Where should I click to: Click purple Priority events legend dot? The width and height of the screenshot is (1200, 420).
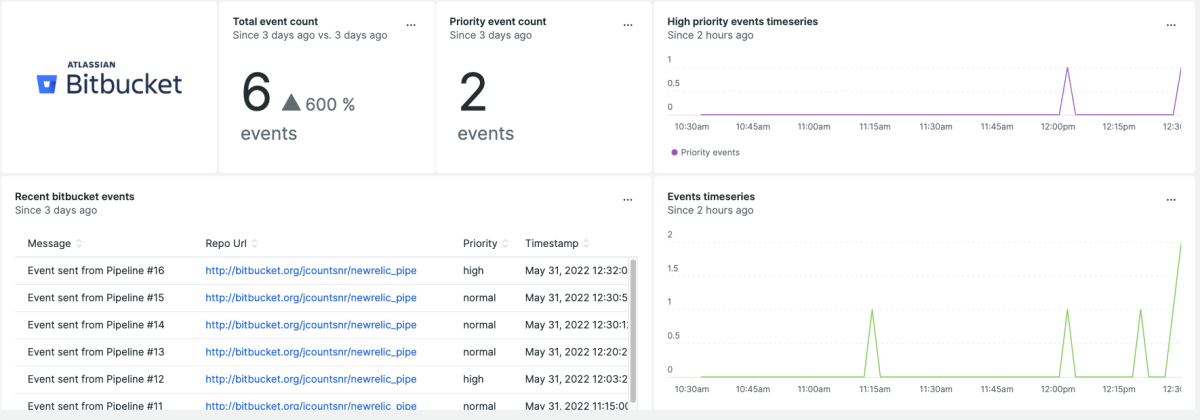point(673,153)
